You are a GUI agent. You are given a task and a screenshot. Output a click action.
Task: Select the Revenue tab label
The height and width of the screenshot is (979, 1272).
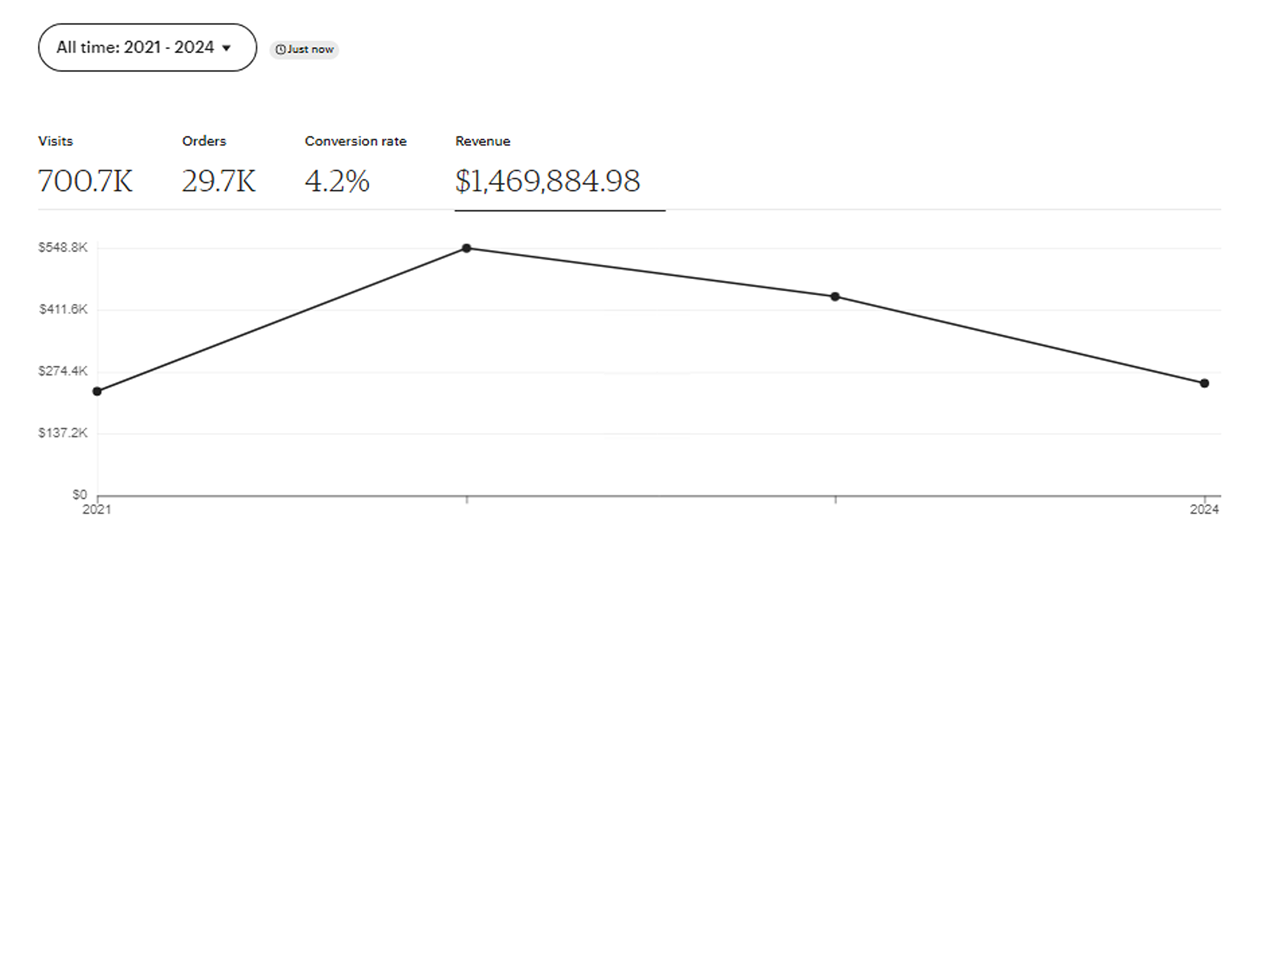[x=483, y=141]
